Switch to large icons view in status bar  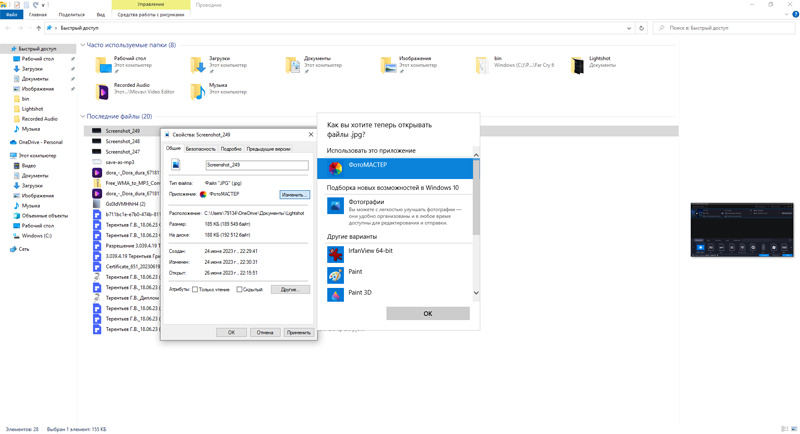tap(793, 429)
